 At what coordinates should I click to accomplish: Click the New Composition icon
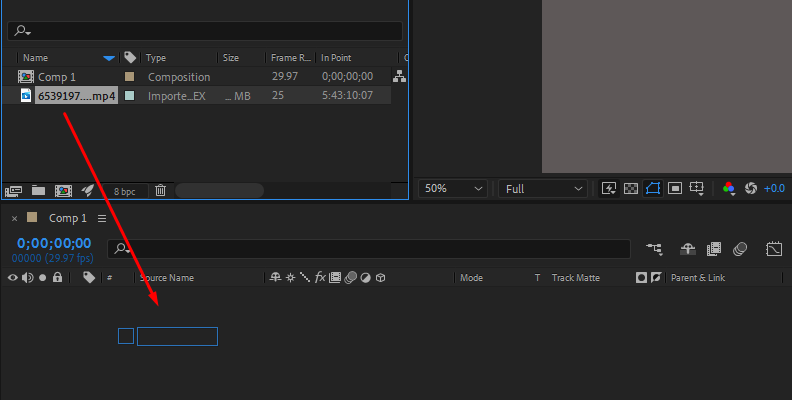click(x=63, y=190)
